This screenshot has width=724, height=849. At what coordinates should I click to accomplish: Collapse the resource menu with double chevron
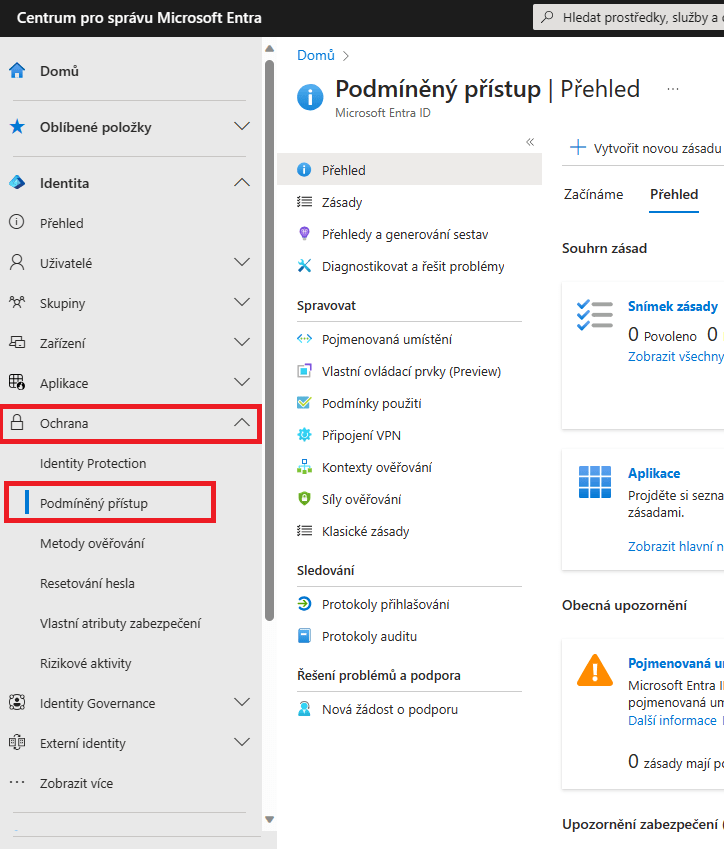click(x=530, y=142)
